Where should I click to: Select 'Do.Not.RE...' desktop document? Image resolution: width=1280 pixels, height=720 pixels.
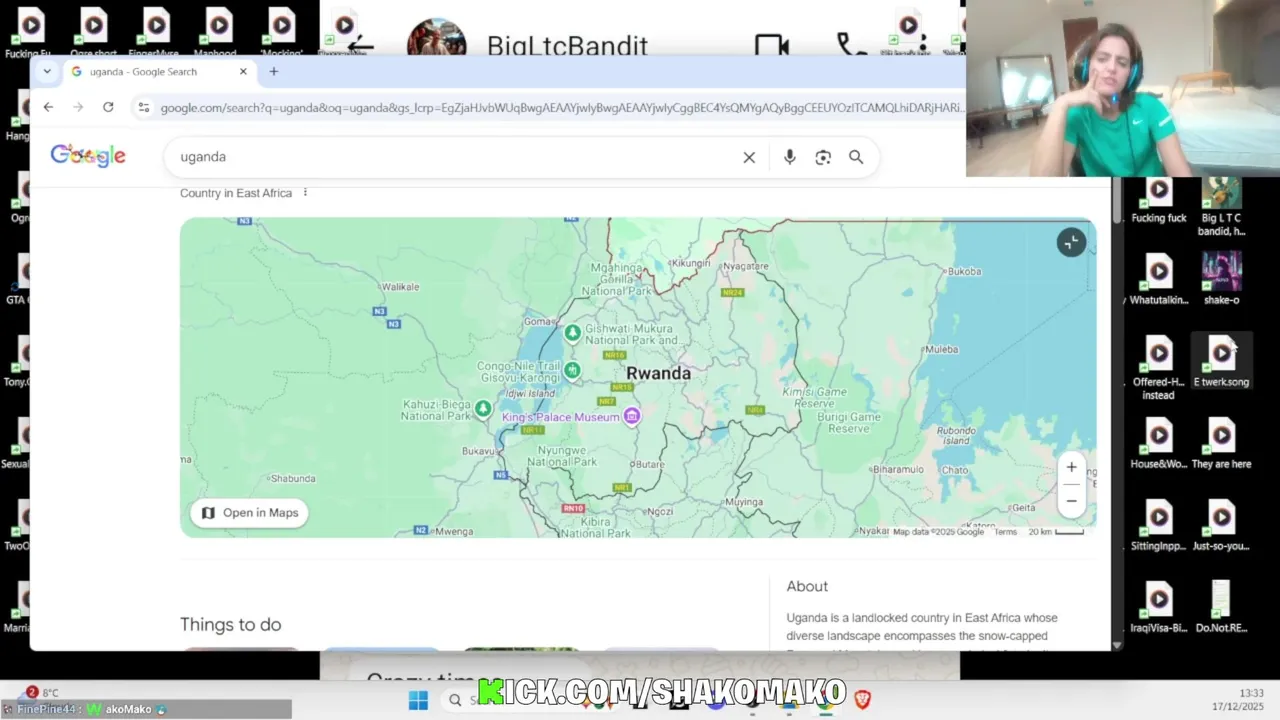coord(1221,608)
